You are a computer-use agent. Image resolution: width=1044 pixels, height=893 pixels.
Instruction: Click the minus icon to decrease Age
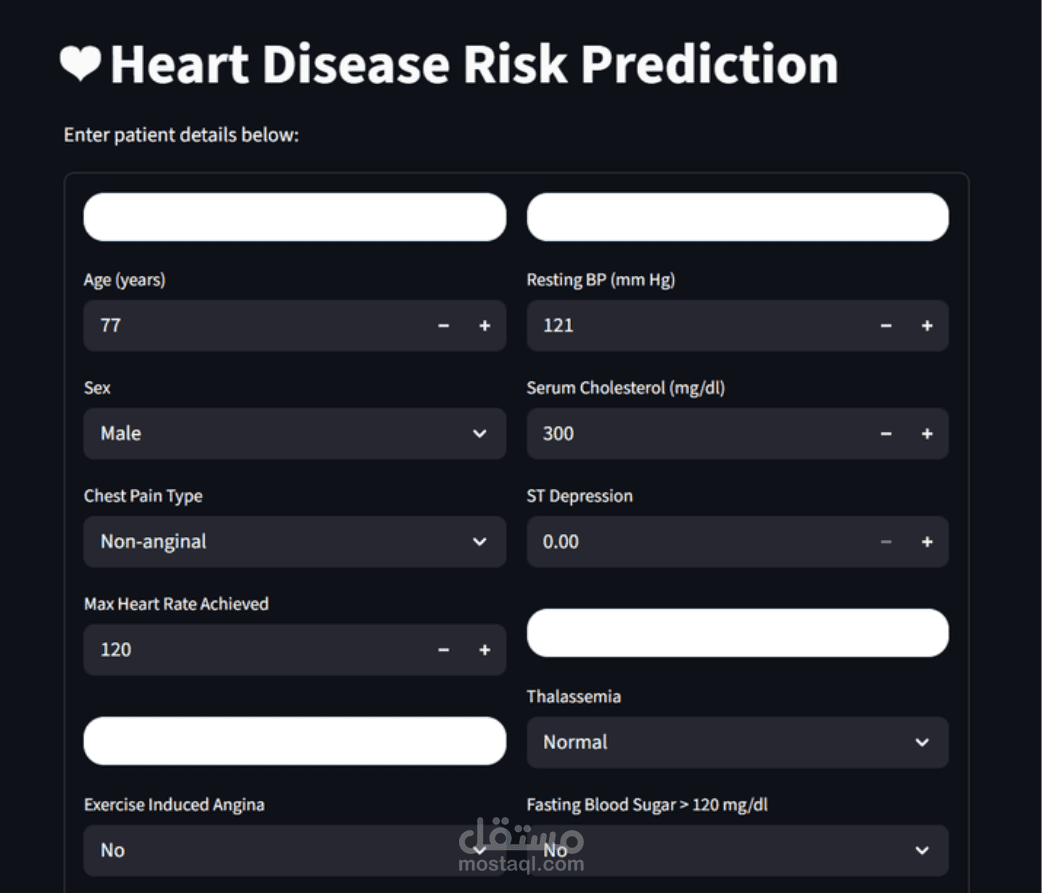click(x=443, y=325)
